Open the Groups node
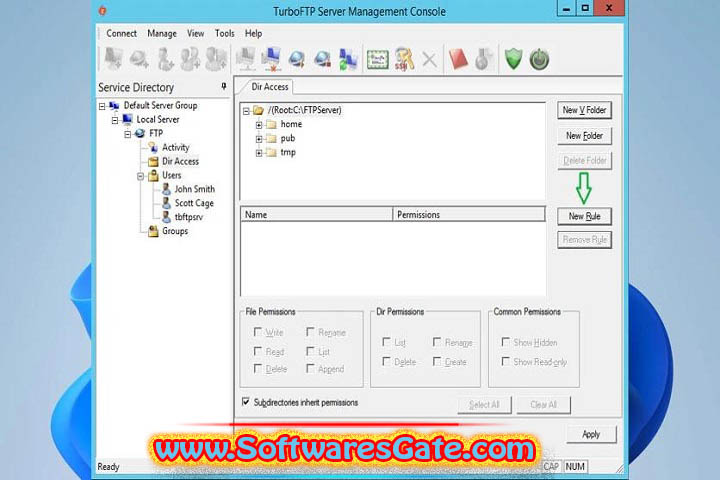This screenshot has width=720, height=480. point(175,231)
